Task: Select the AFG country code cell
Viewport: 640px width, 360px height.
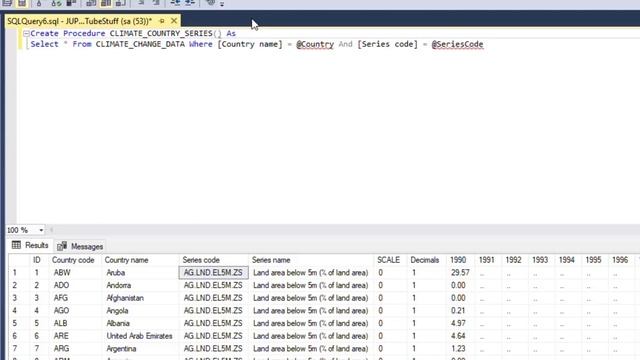Action: click(x=76, y=298)
